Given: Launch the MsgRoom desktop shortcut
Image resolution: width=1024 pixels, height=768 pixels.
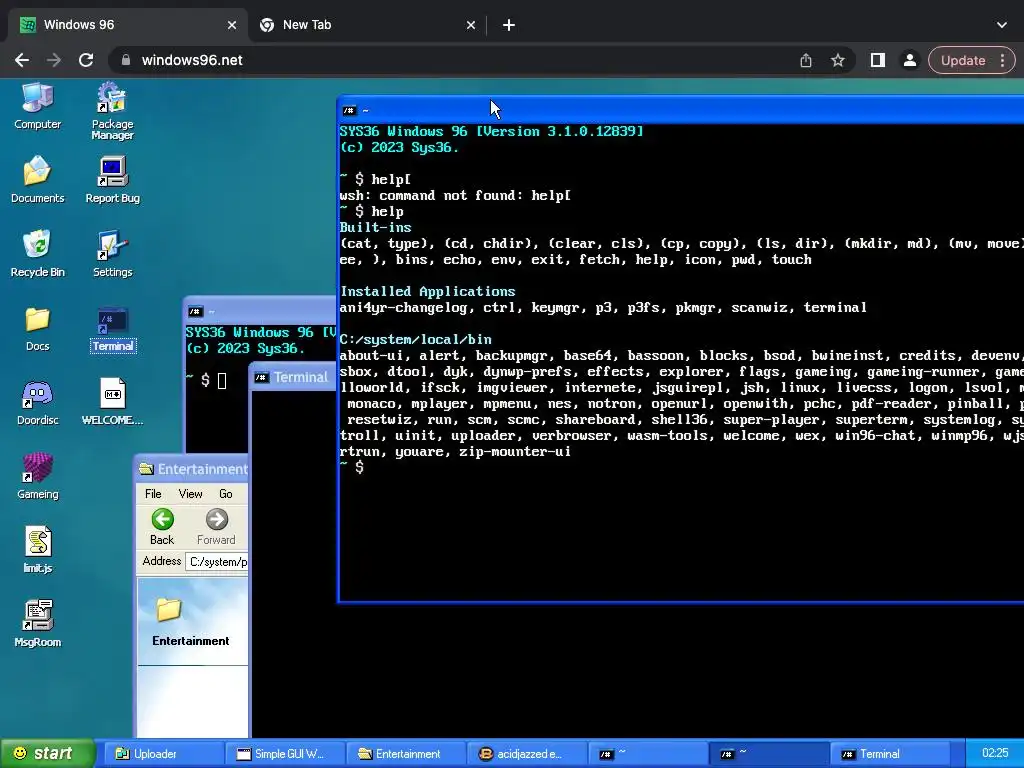Looking at the screenshot, I should (37, 624).
